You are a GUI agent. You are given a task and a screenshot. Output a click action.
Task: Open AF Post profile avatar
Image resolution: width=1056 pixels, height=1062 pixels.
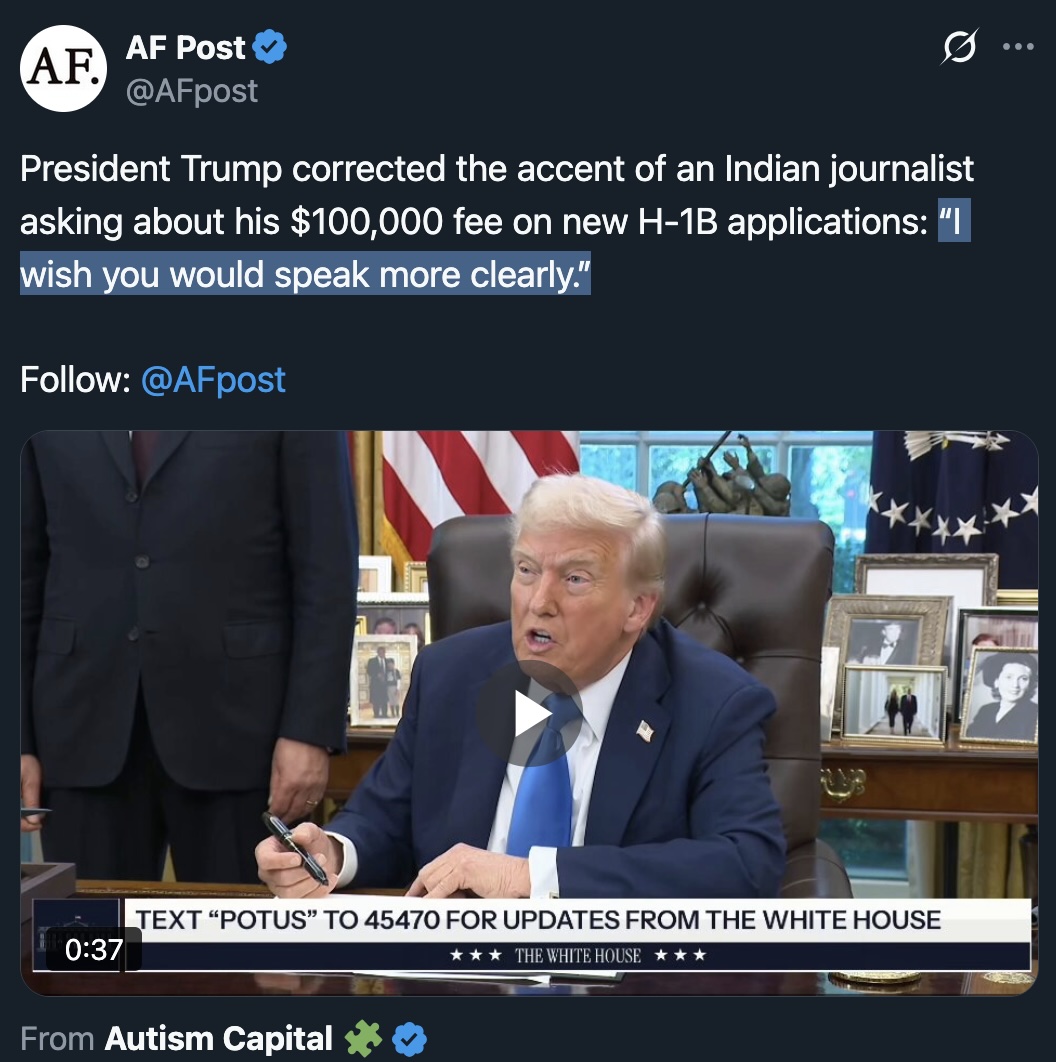click(63, 68)
